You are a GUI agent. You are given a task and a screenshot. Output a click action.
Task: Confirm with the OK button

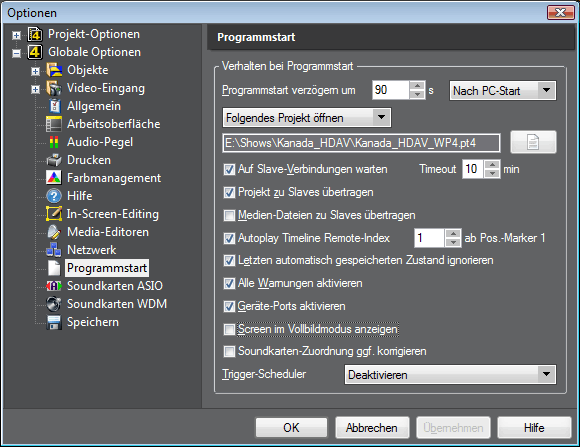(291, 428)
